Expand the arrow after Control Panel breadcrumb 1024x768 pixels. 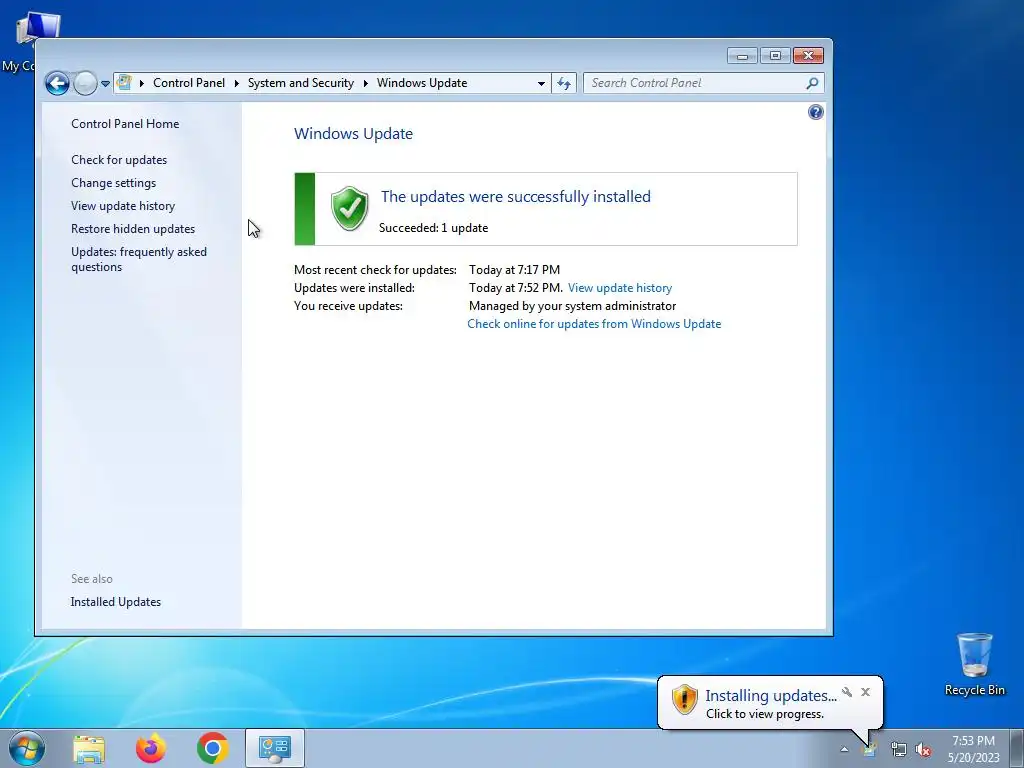(236, 84)
